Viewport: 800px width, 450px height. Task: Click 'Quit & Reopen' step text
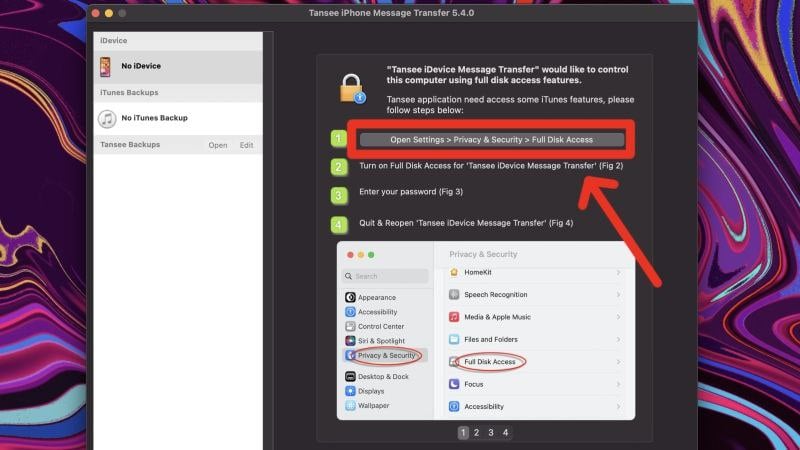[466, 223]
